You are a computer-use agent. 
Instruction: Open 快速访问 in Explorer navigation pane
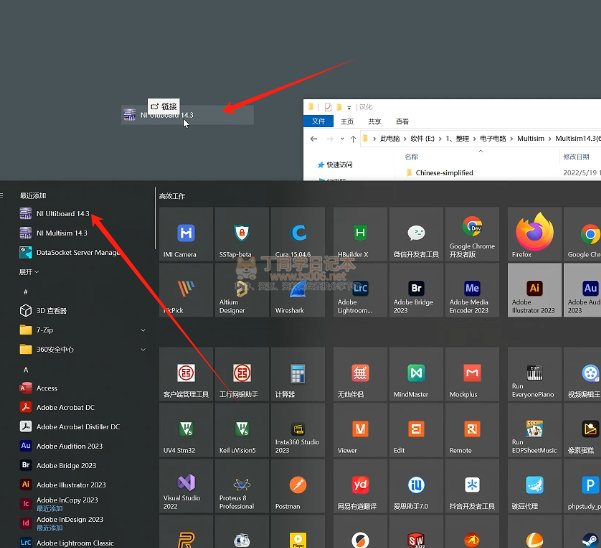click(338, 164)
